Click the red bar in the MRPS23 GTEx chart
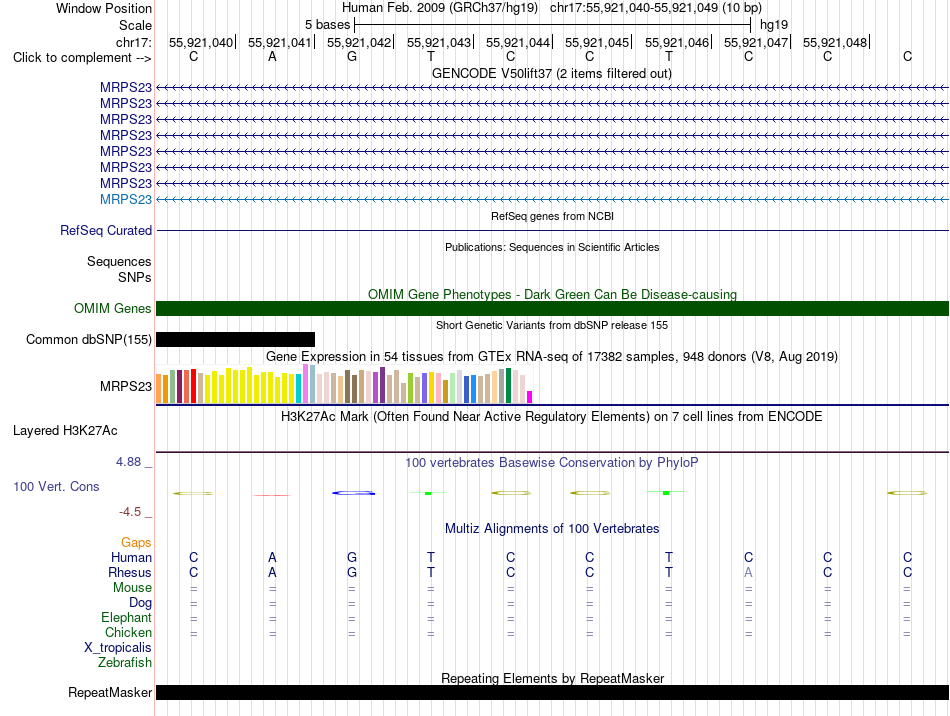 [193, 386]
